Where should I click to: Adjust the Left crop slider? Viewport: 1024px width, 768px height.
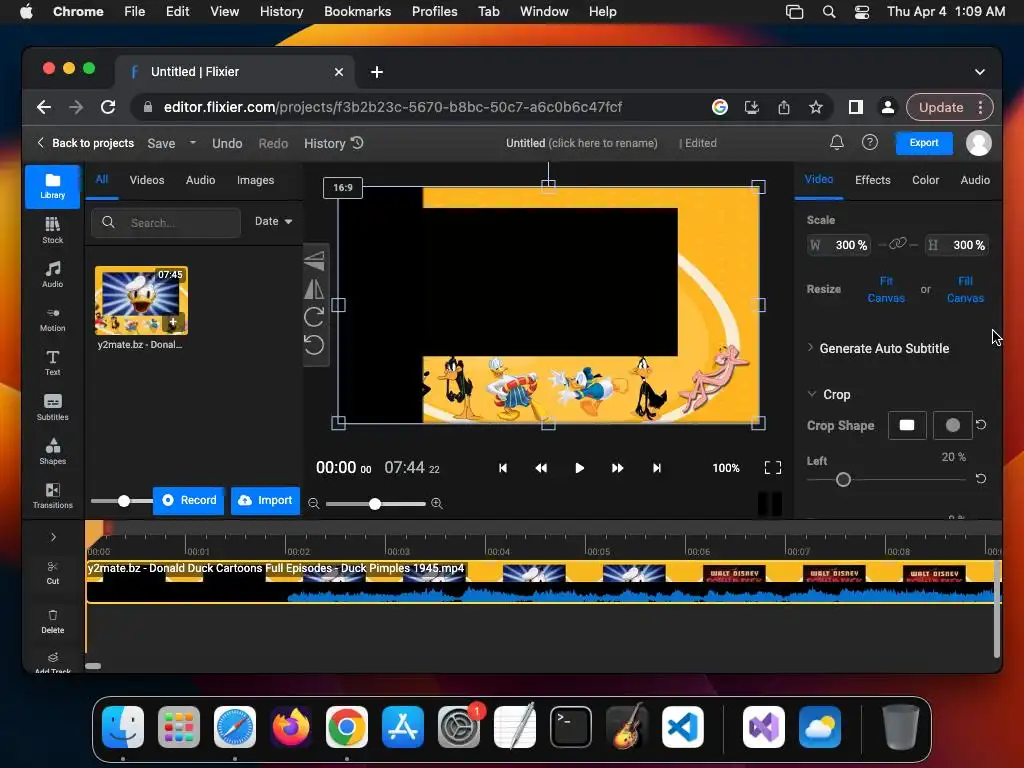click(x=843, y=480)
